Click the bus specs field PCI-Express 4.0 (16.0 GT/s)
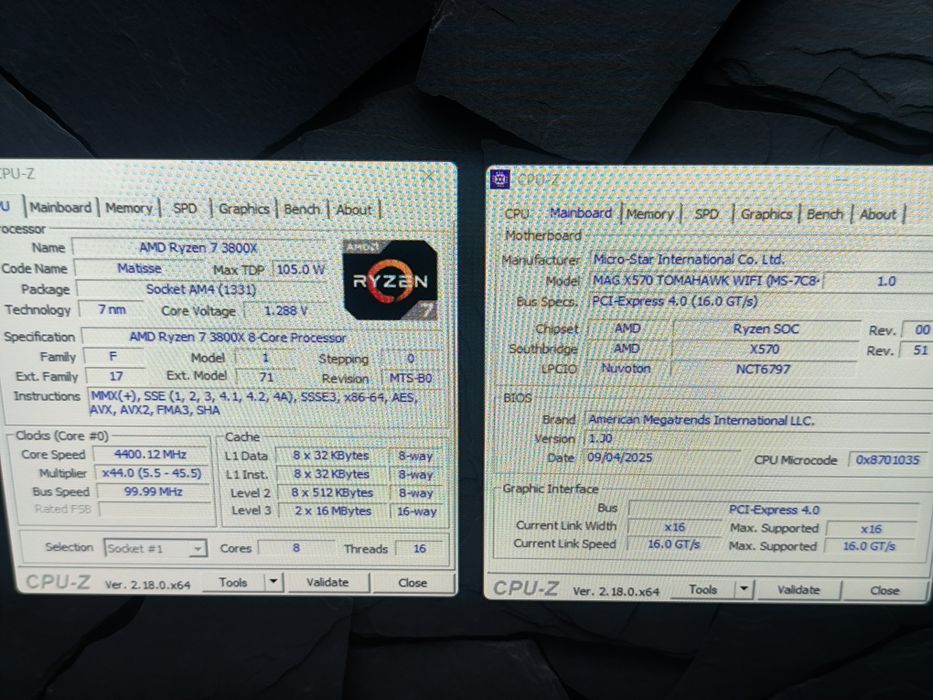Screen dimensions: 933x700 (762, 301)
